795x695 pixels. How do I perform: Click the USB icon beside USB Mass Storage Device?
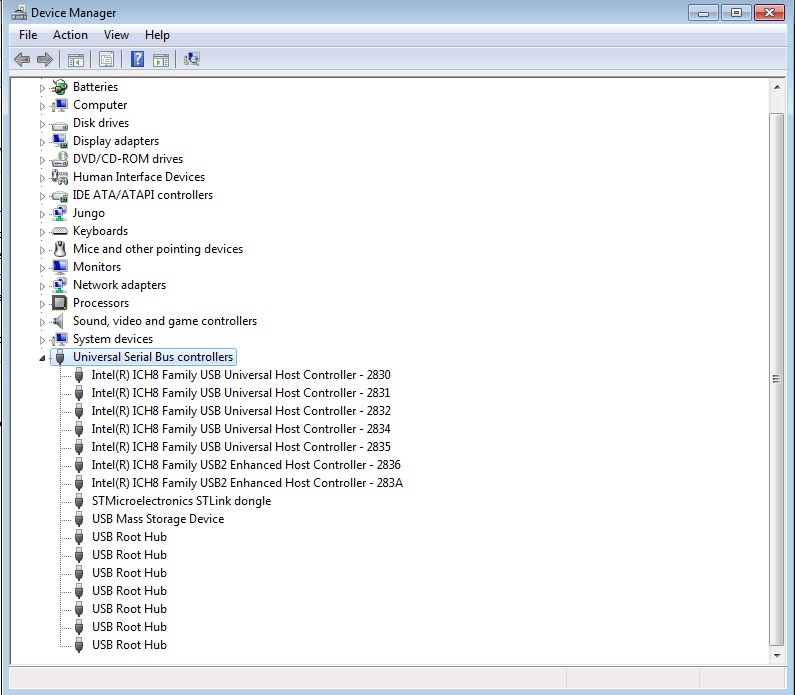click(x=79, y=519)
